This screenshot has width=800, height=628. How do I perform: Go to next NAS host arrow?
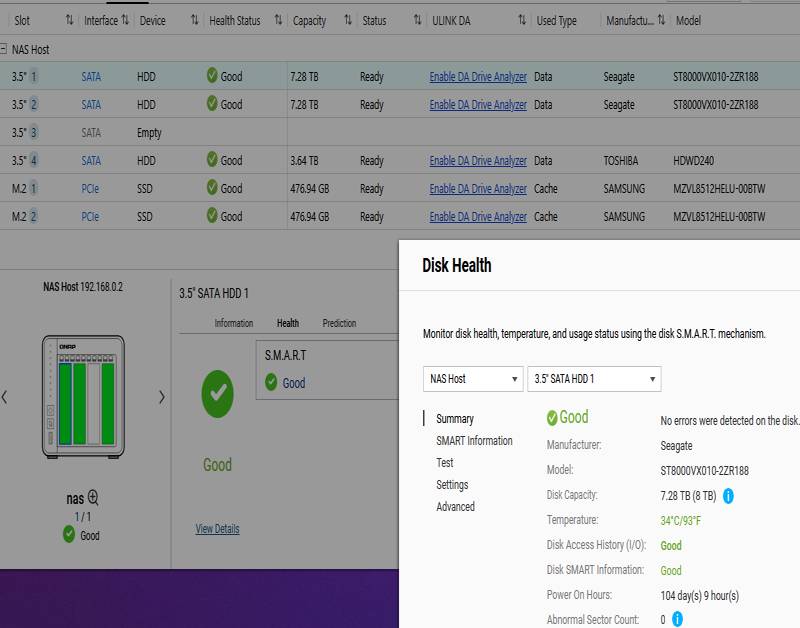pos(162,397)
